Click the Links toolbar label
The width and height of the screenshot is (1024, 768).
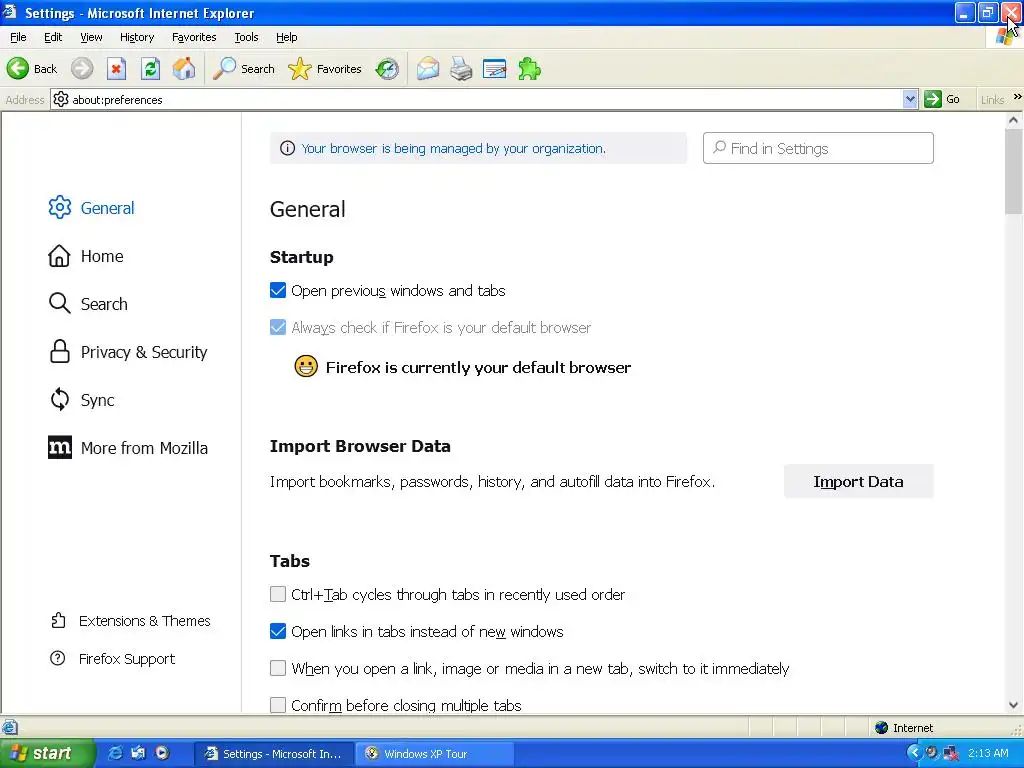click(992, 100)
